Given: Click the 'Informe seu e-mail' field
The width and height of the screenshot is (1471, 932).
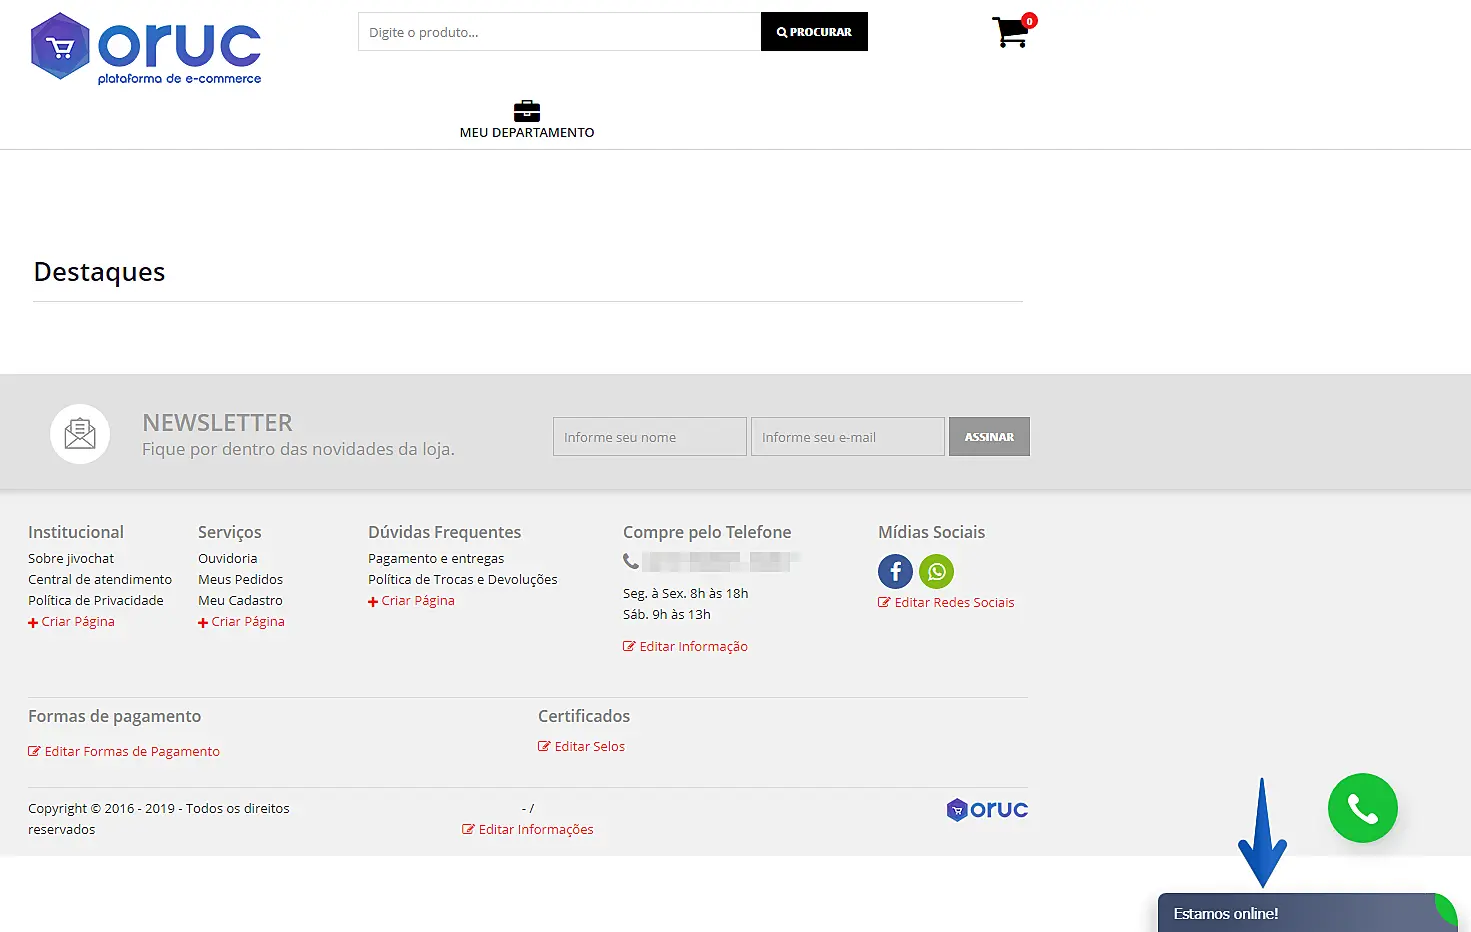Looking at the screenshot, I should 847,437.
